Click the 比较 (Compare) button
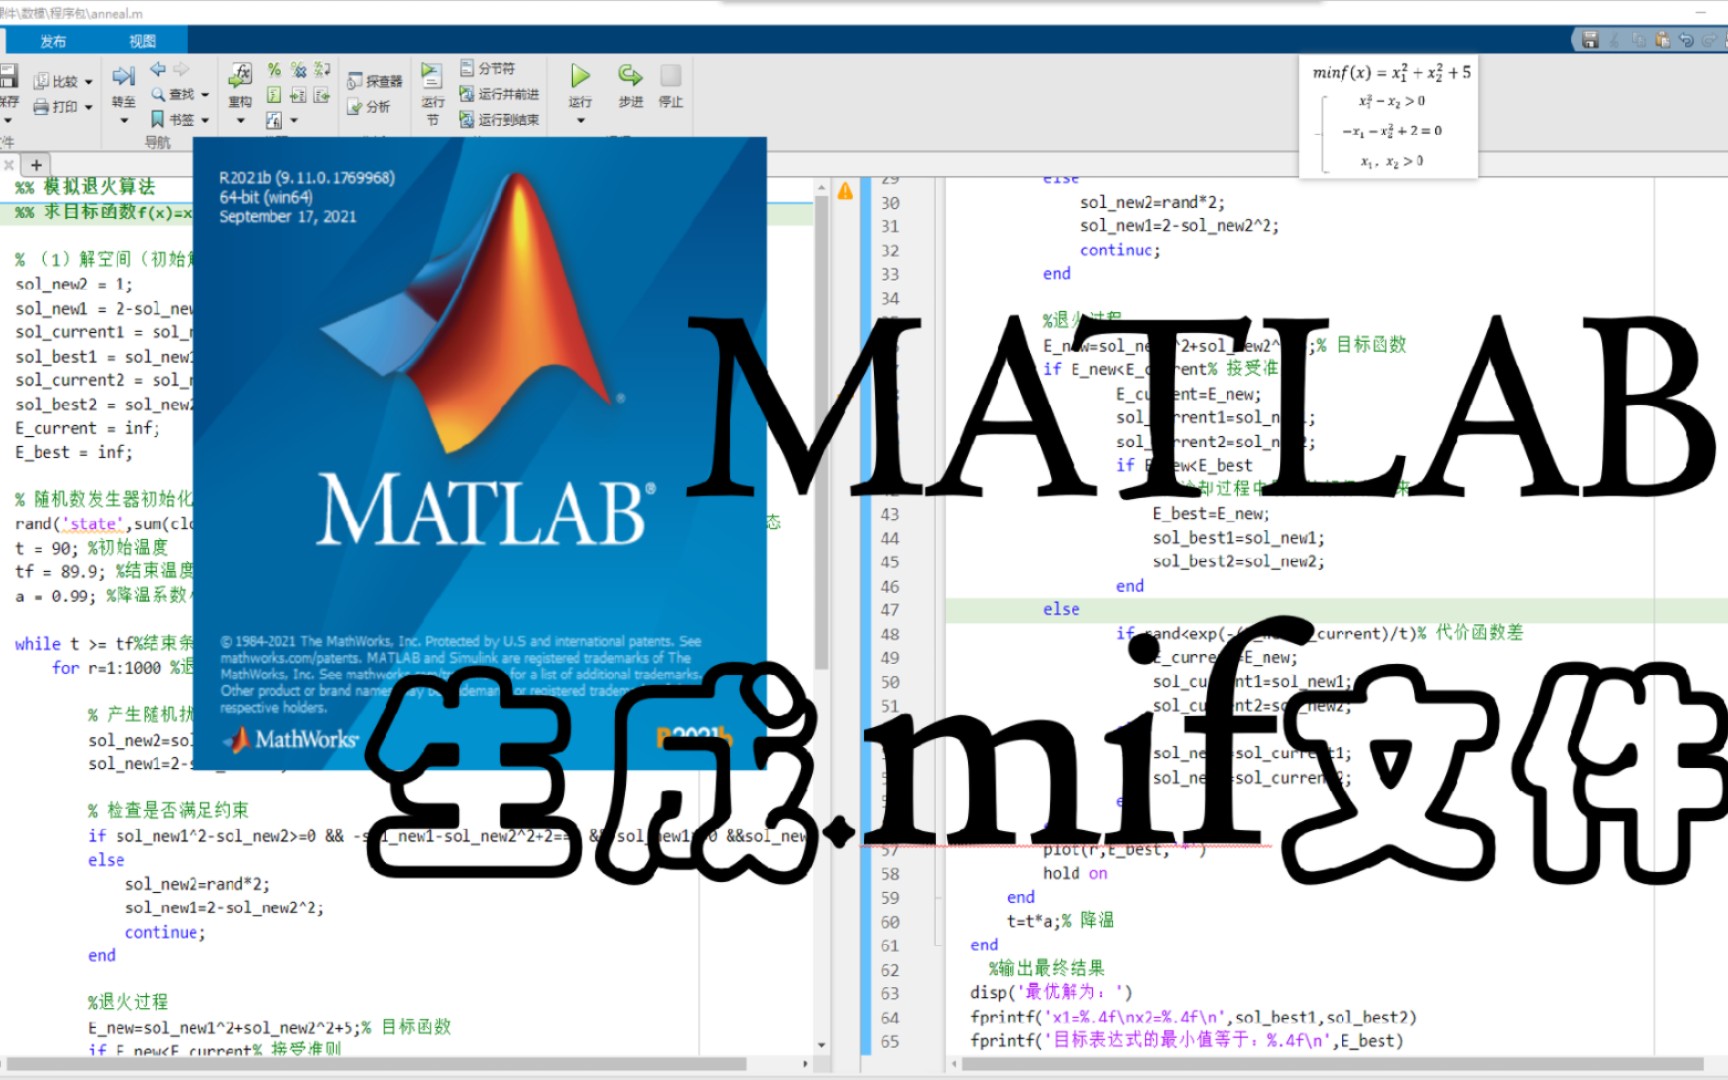The width and height of the screenshot is (1728, 1080). [55, 81]
